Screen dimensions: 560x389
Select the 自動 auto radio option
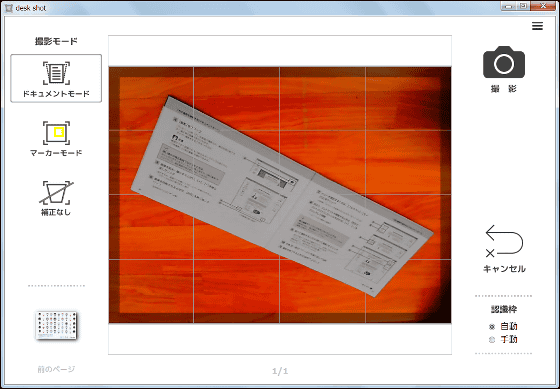[x=492, y=326]
